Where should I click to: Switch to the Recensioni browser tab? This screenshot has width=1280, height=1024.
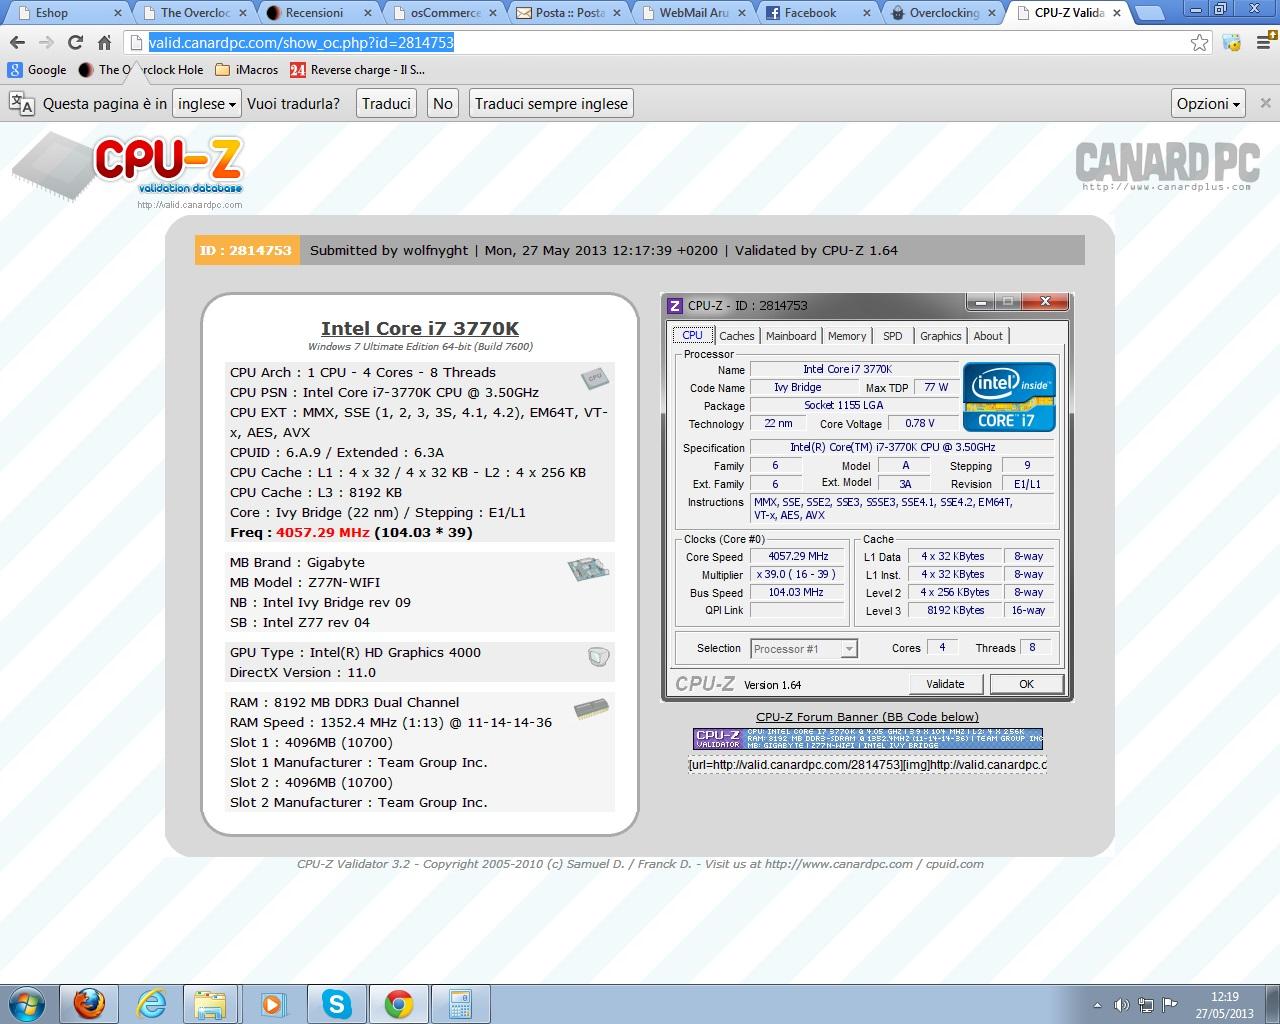(x=316, y=13)
